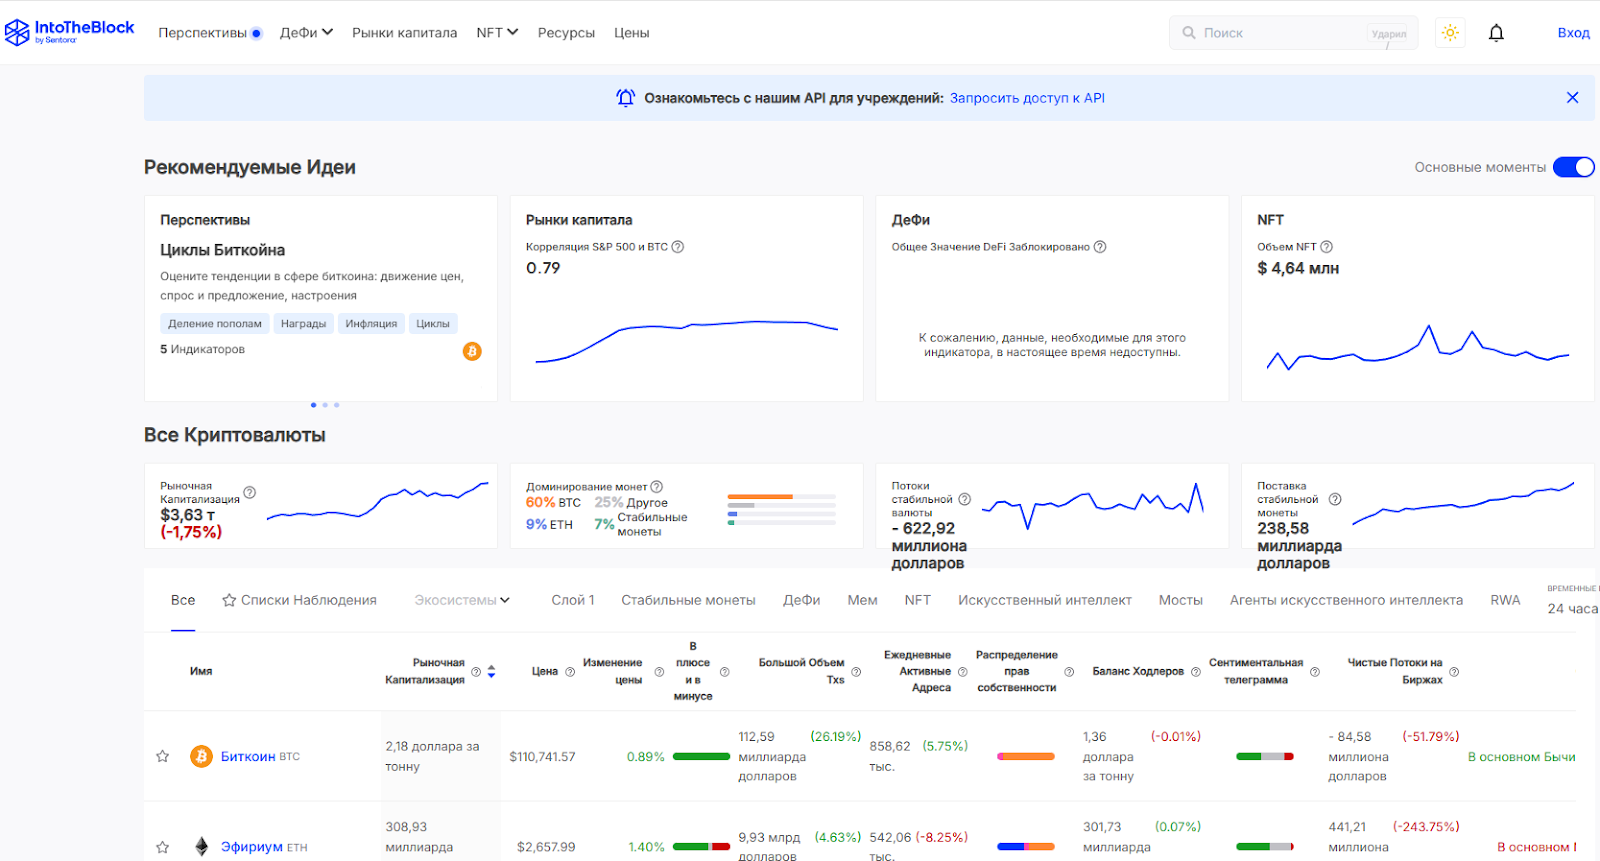Click Bitcoin in/out of money bar
1600x861 pixels.
701,756
